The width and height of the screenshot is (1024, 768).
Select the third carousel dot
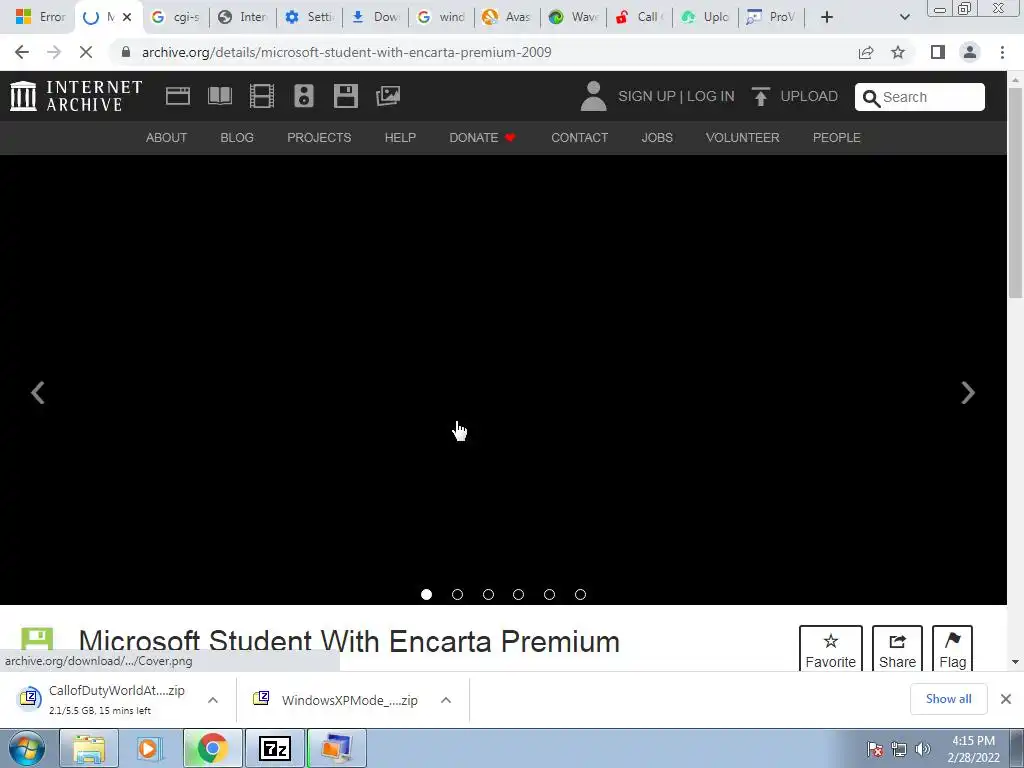[488, 594]
